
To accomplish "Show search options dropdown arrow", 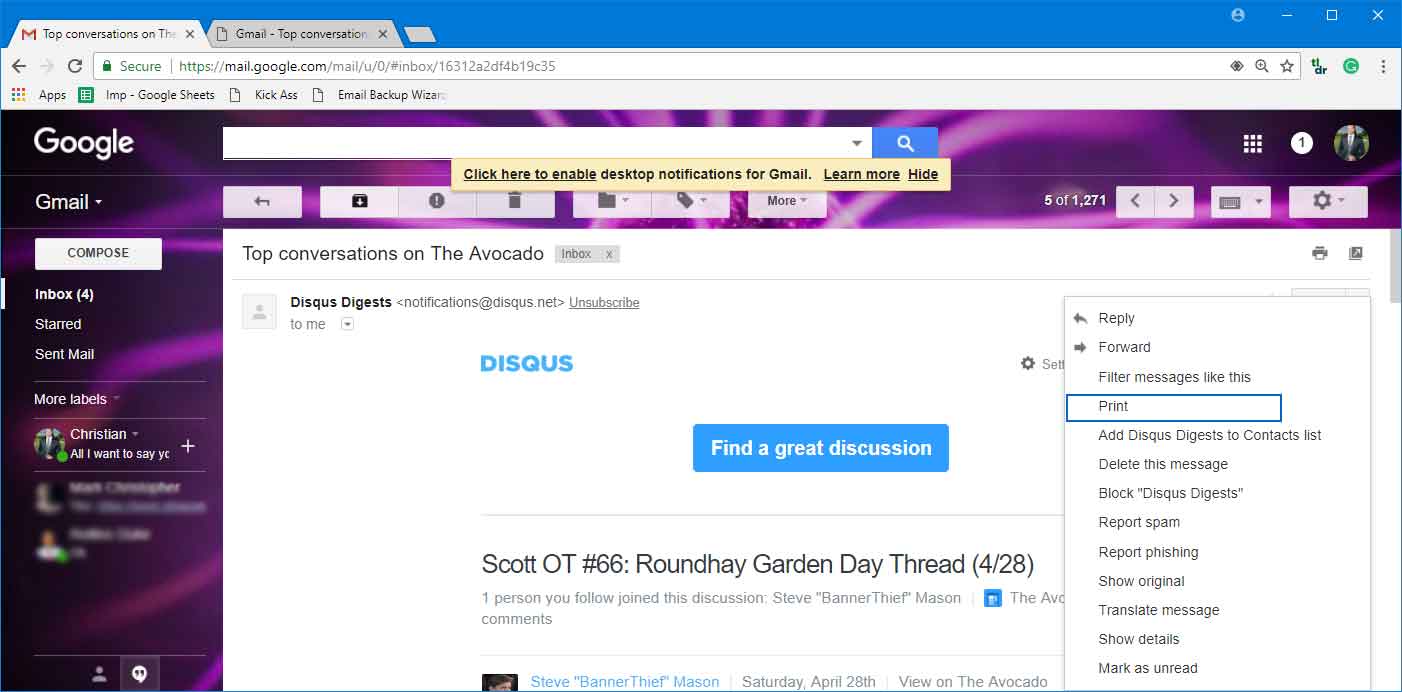I will pyautogui.click(x=856, y=143).
